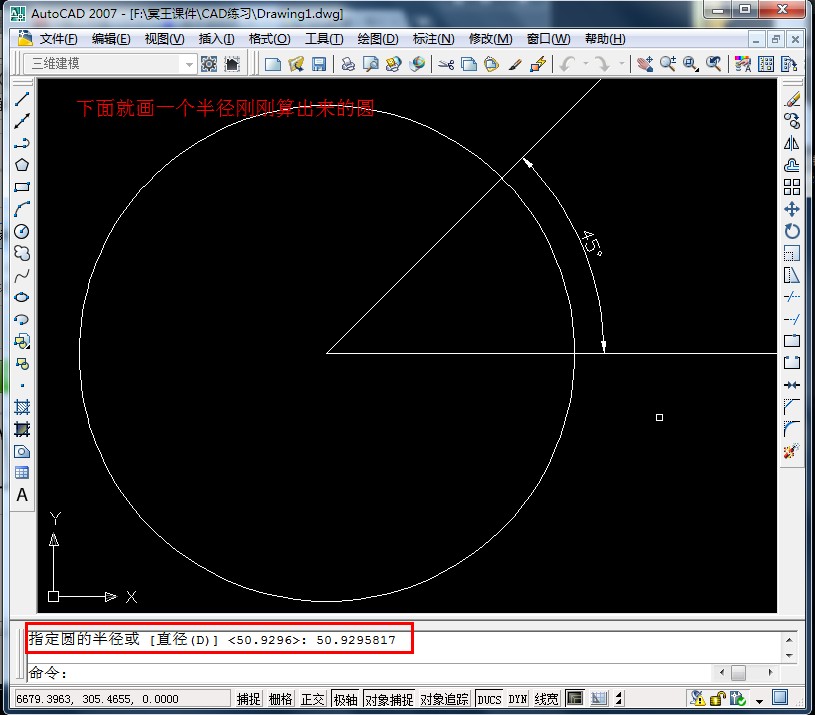The image size is (815, 715).
Task: Choose the Polygon tool
Action: pos(22,165)
